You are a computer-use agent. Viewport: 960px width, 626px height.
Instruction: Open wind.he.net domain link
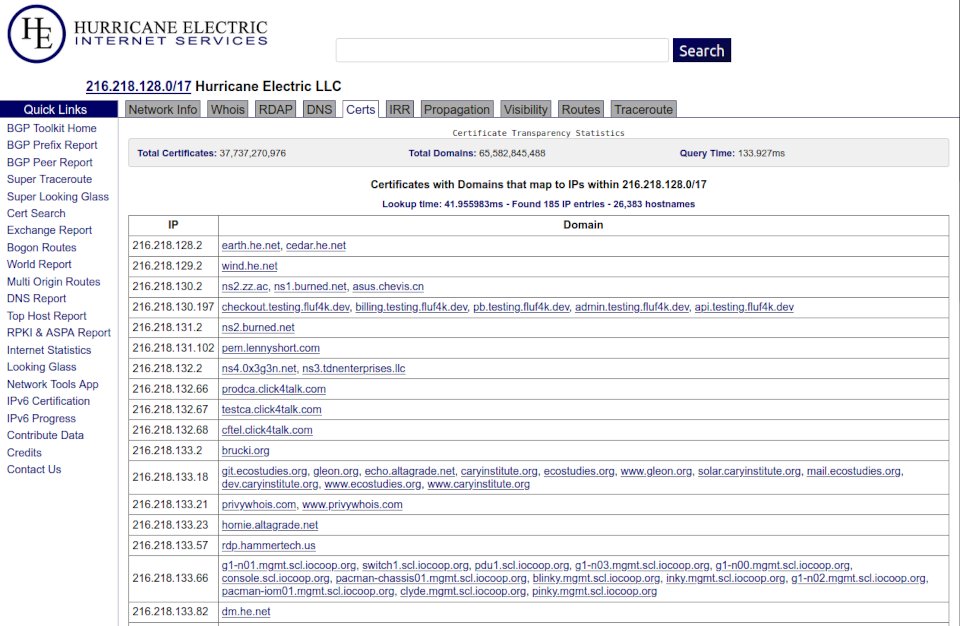pyautogui.click(x=249, y=266)
